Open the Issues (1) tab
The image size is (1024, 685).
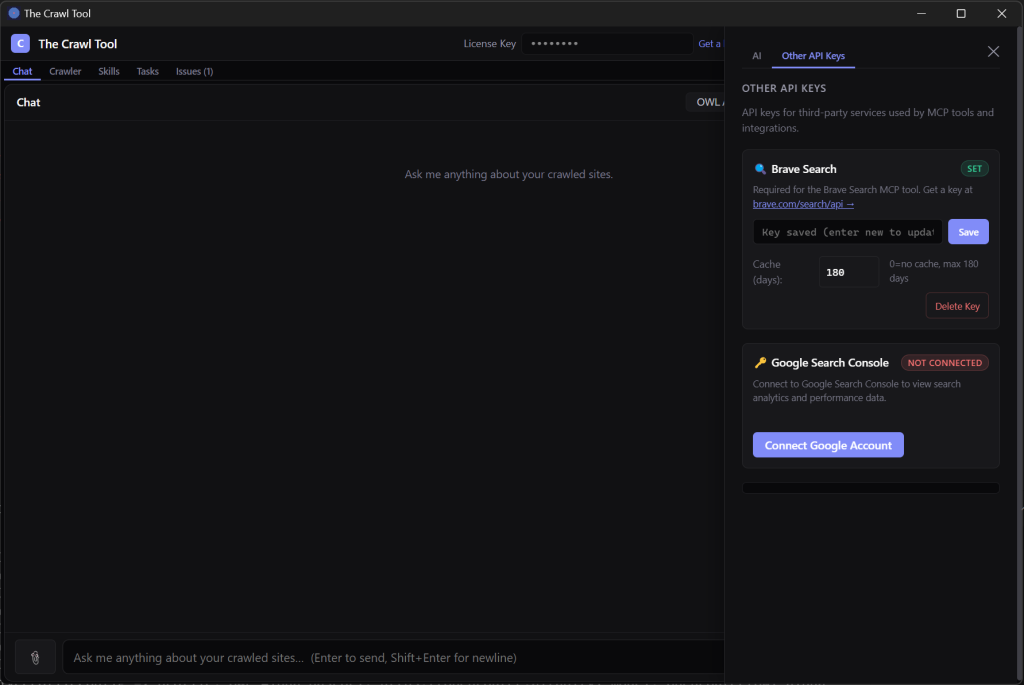point(194,71)
